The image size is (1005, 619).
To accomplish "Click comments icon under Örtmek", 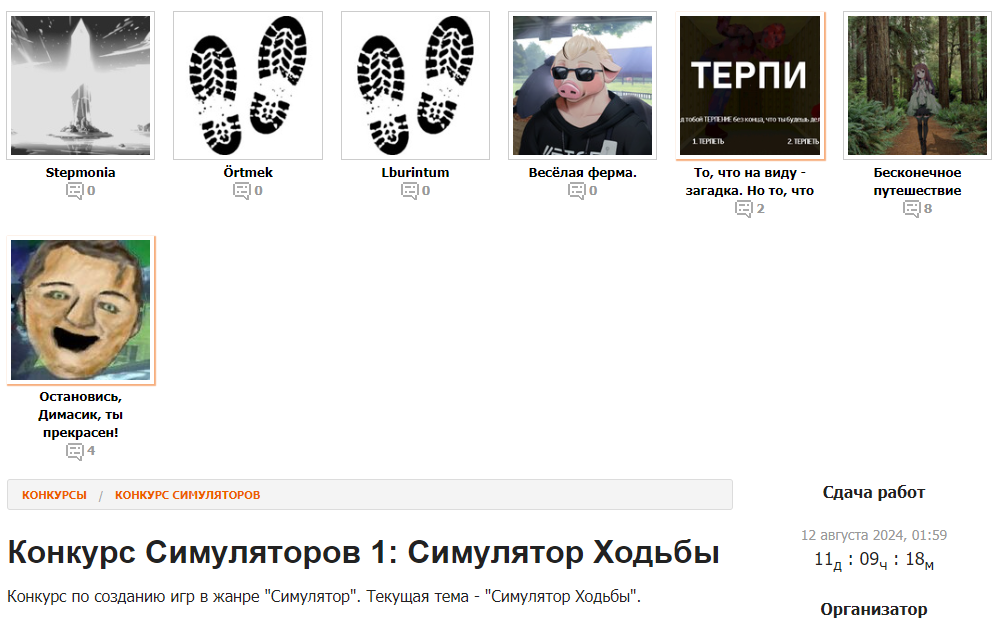I will pyautogui.click(x=242, y=191).
